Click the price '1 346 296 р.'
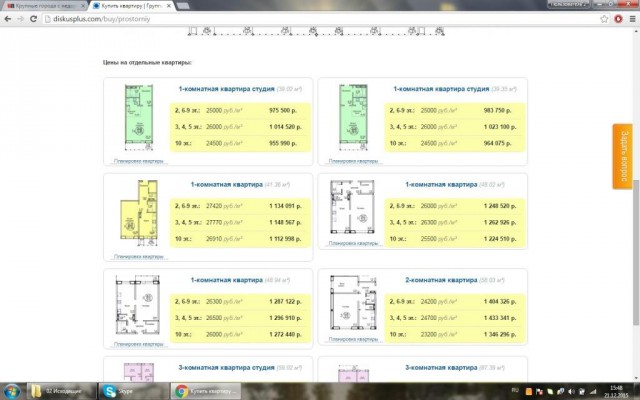 pyautogui.click(x=500, y=334)
